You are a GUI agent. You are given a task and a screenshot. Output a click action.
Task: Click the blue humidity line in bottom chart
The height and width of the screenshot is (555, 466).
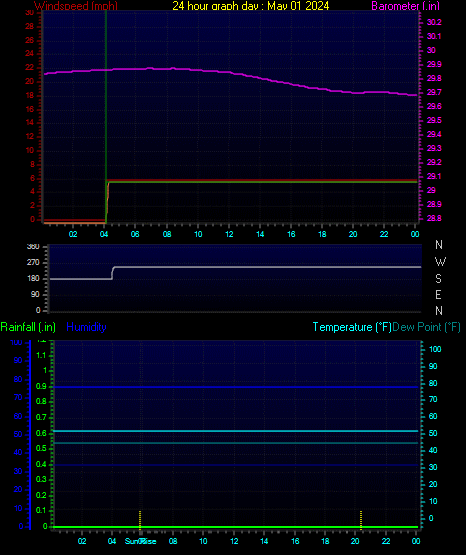point(235,387)
